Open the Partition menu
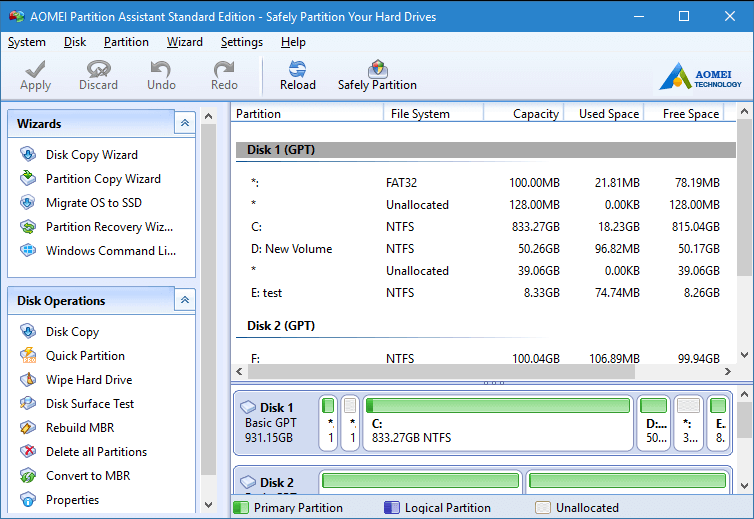 click(126, 42)
